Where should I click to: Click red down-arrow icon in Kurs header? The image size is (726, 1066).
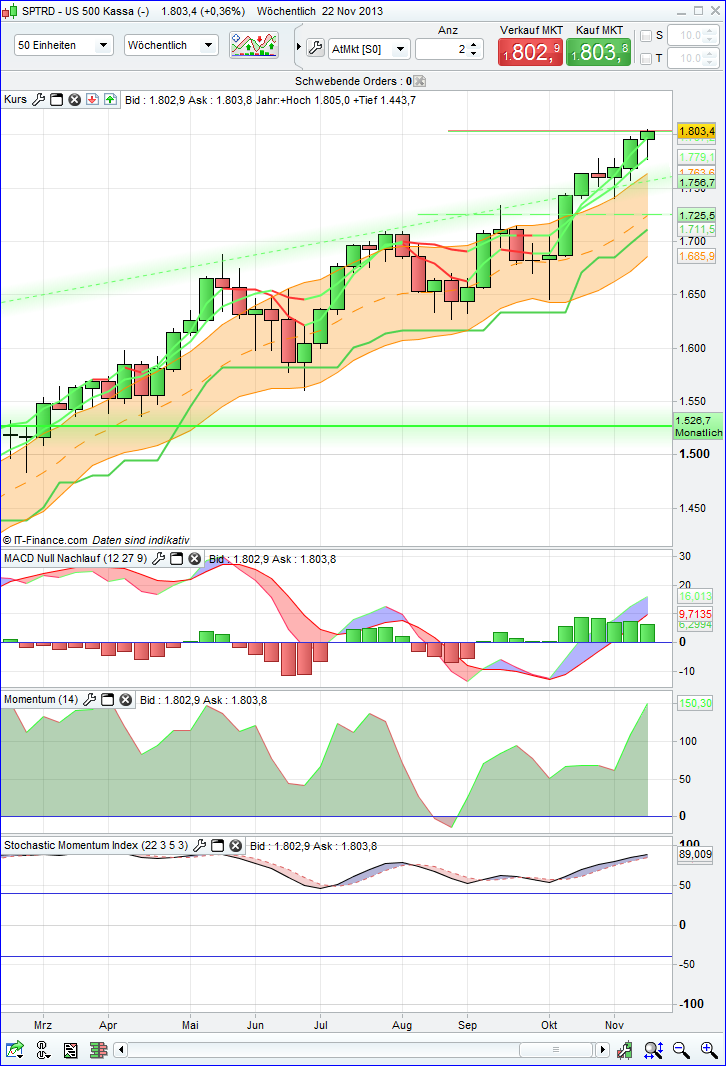click(x=91, y=100)
